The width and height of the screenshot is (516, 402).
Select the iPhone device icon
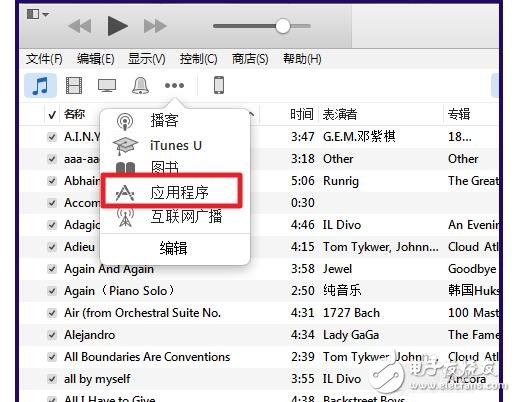(x=219, y=85)
